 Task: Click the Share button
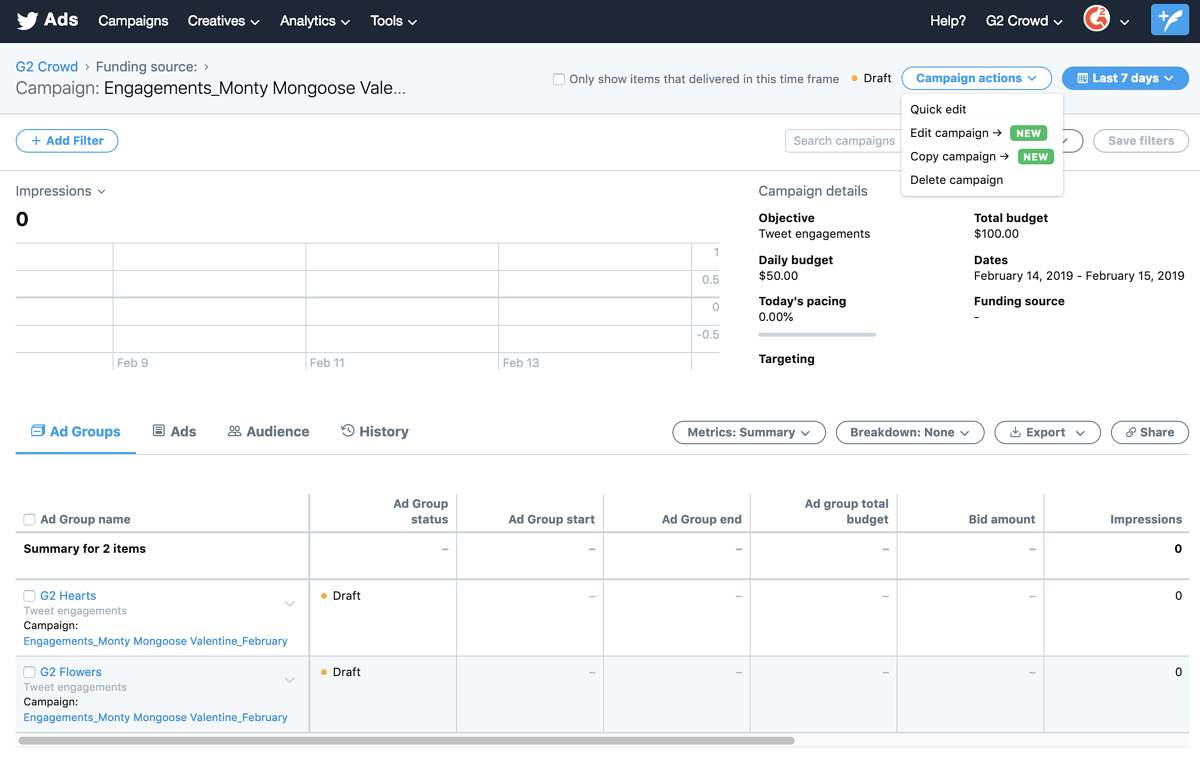tap(1150, 432)
